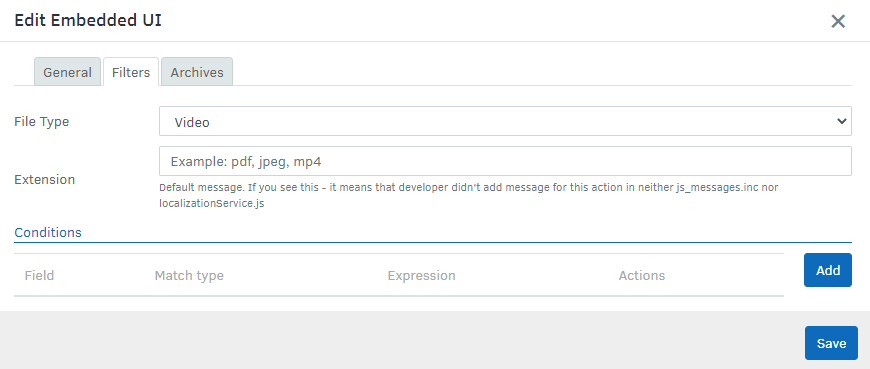Add a new condition with Add button

pyautogui.click(x=828, y=270)
